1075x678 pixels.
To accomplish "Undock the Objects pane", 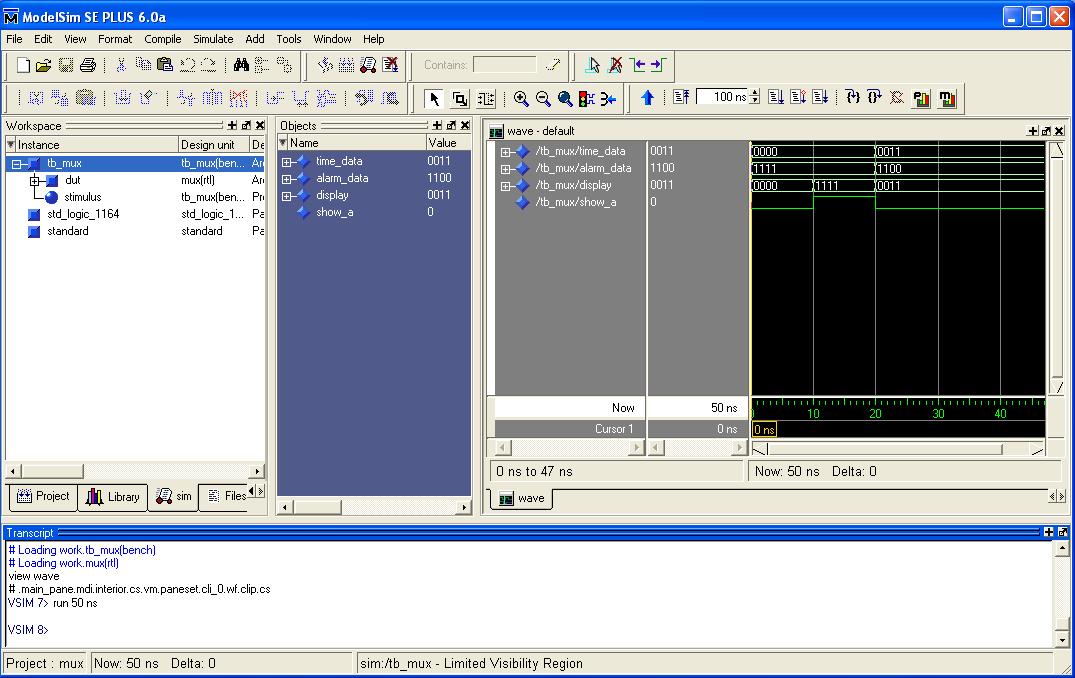I will tap(450, 125).
